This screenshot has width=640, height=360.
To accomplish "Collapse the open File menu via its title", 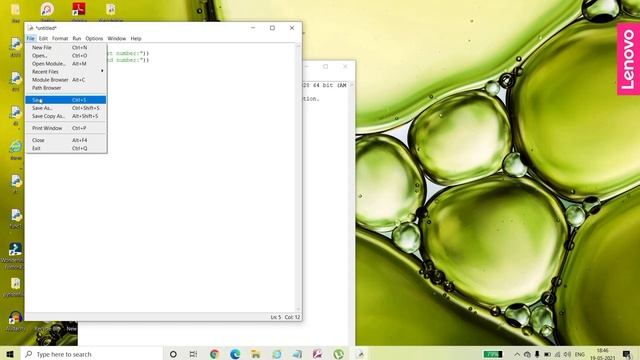I will pos(31,38).
